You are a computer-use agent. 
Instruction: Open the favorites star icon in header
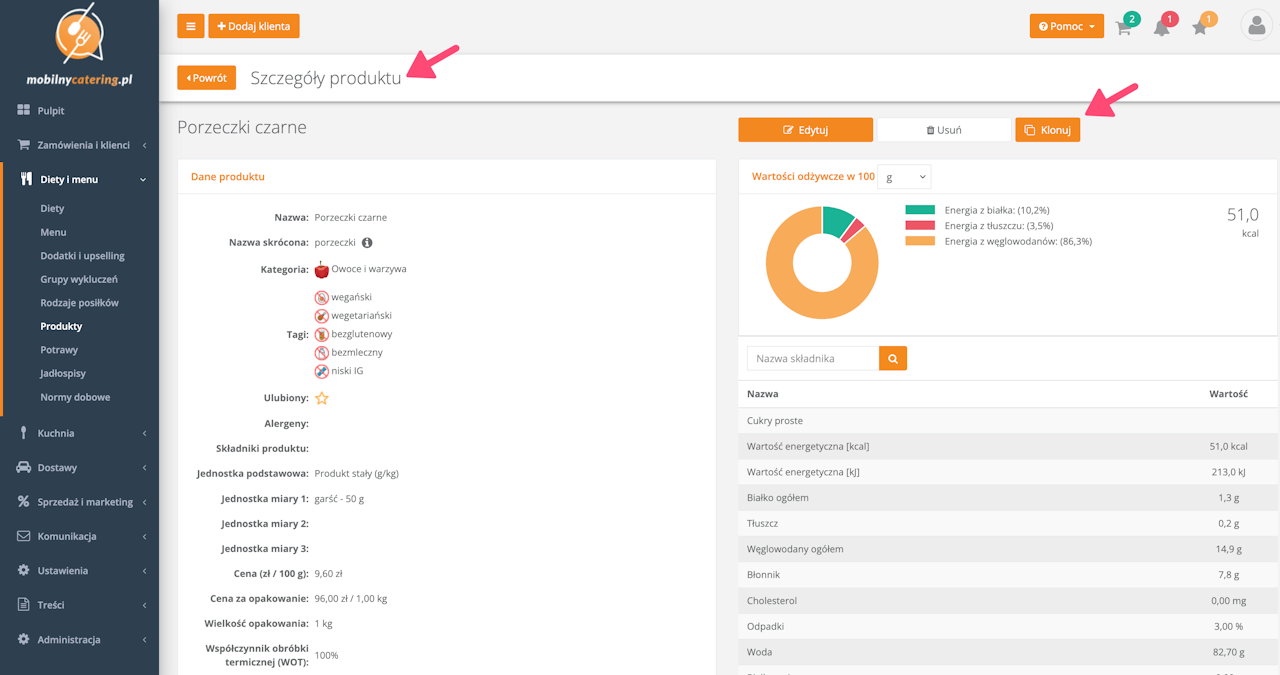[1200, 28]
